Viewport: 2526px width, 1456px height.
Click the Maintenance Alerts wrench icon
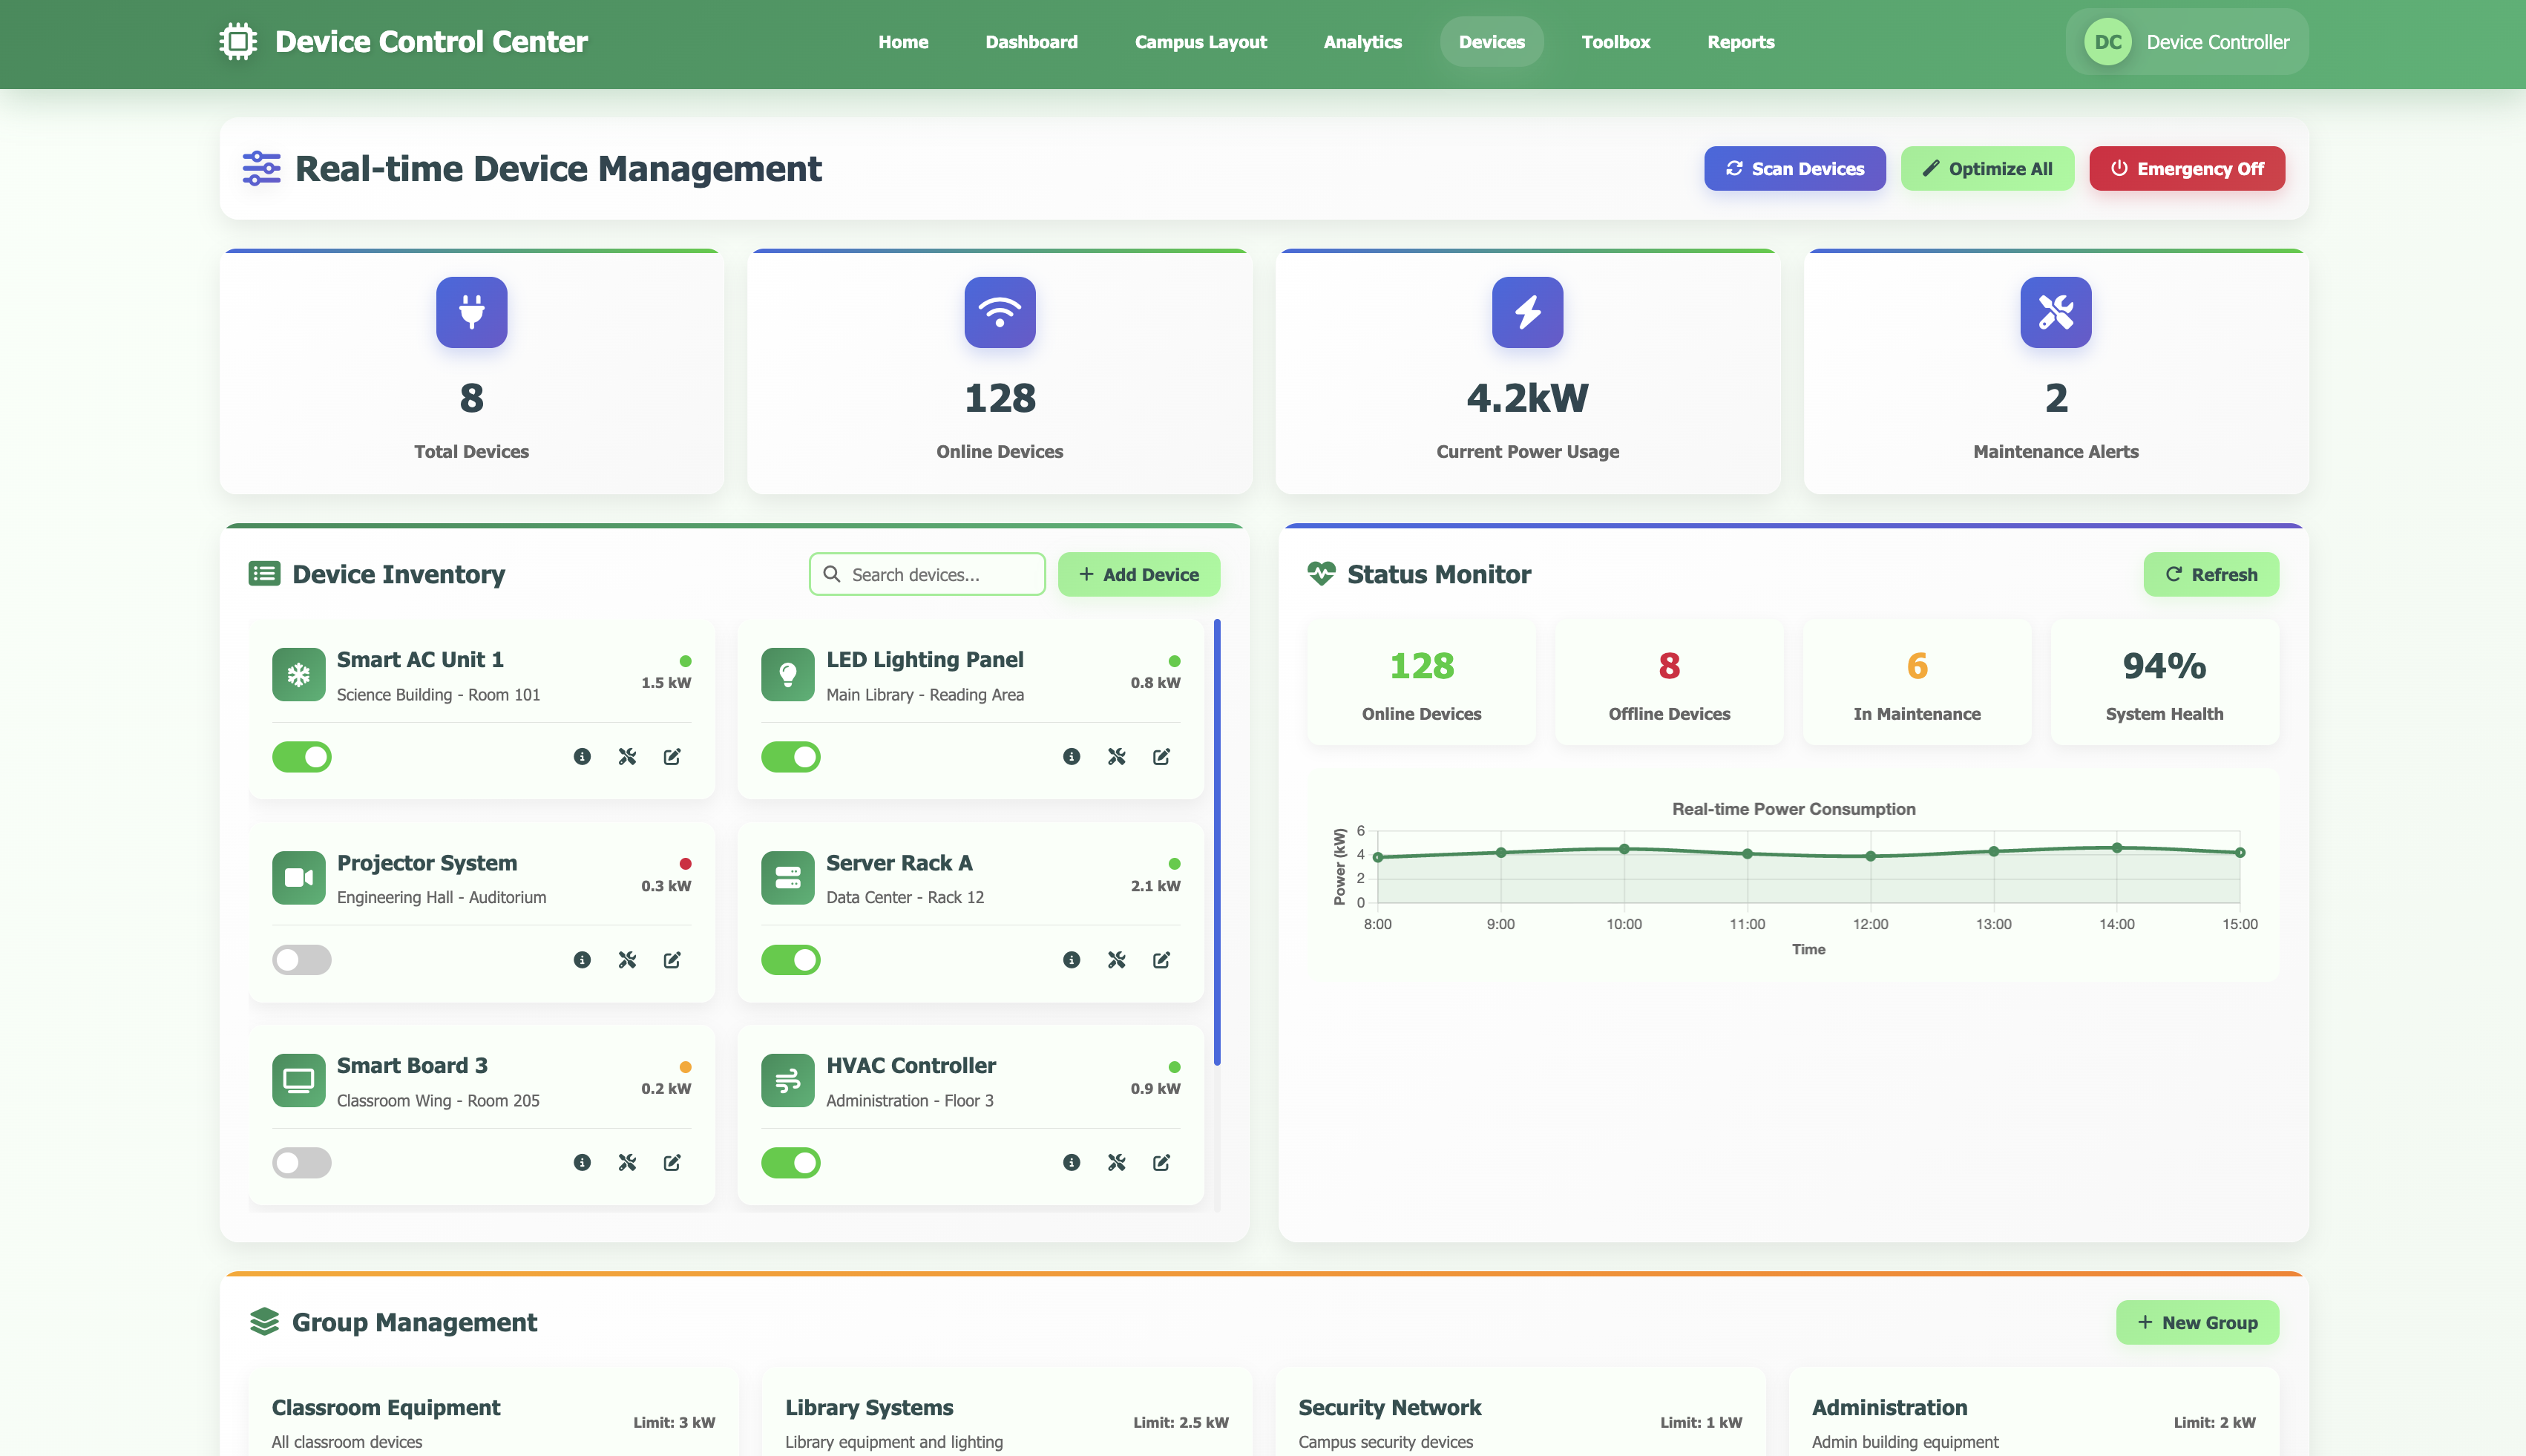[x=2055, y=312]
